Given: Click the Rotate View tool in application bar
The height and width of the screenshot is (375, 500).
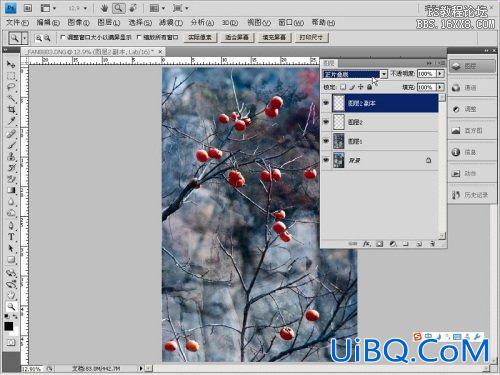Looking at the screenshot, I should 133,8.
